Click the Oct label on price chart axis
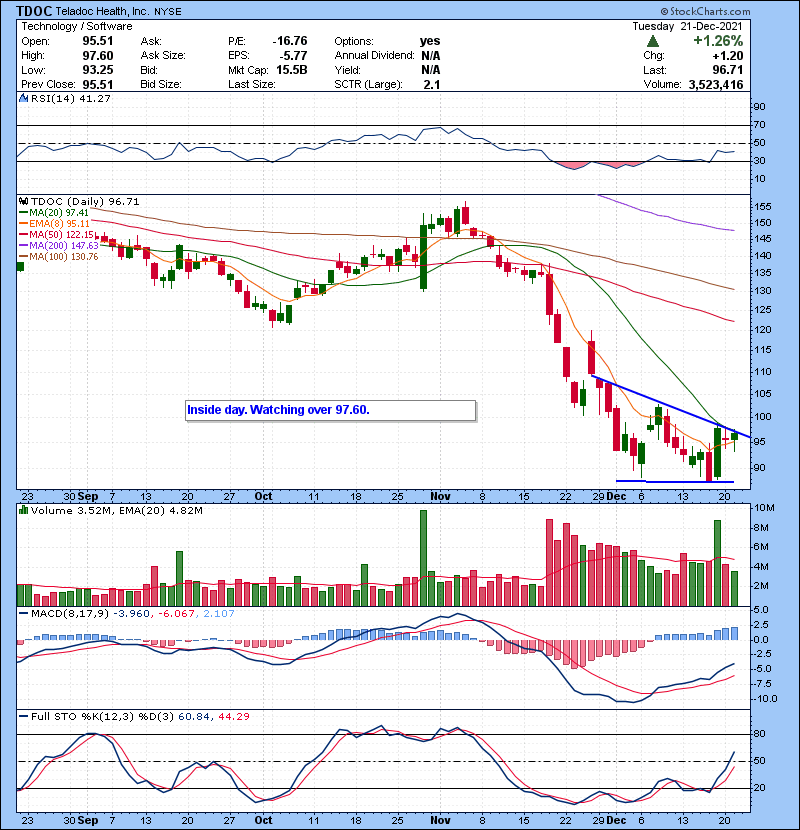 263,497
